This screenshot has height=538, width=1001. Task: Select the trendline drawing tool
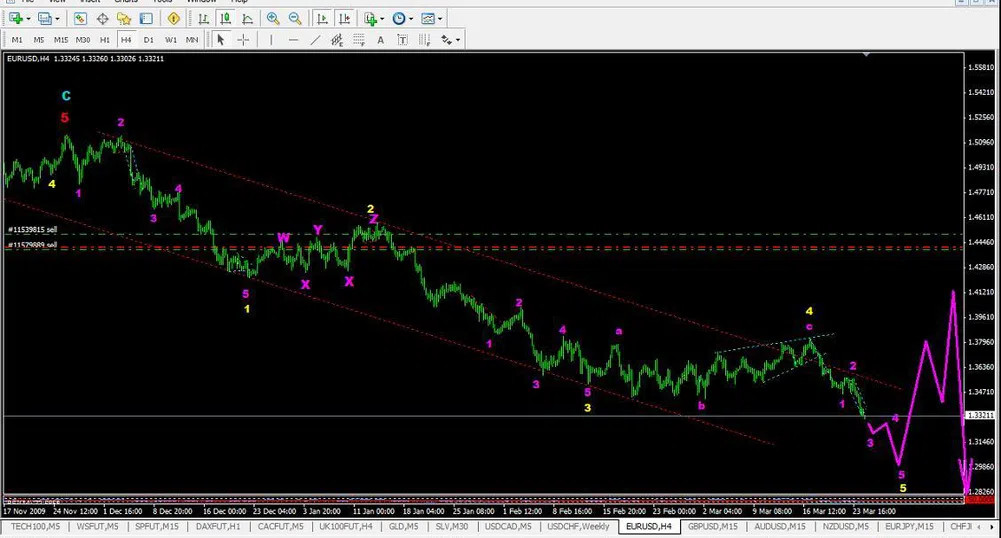(x=315, y=40)
